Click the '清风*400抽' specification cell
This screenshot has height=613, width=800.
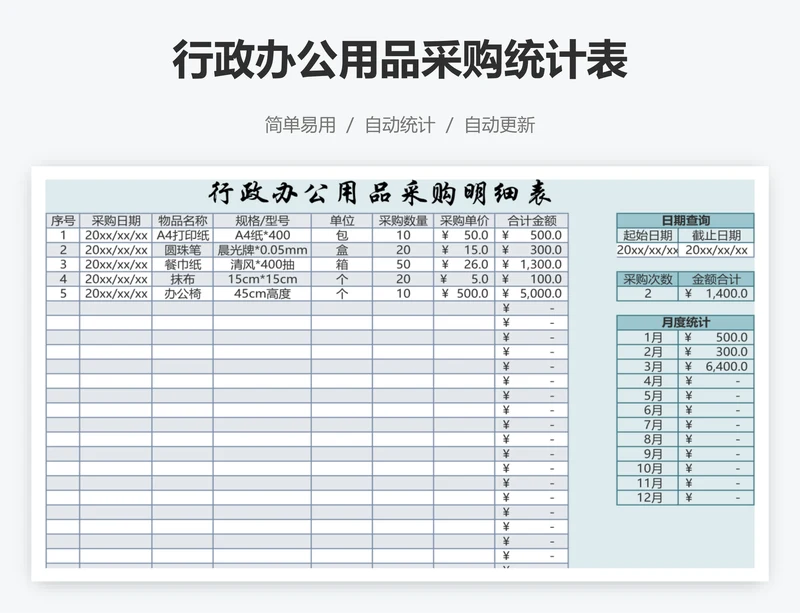262,264
